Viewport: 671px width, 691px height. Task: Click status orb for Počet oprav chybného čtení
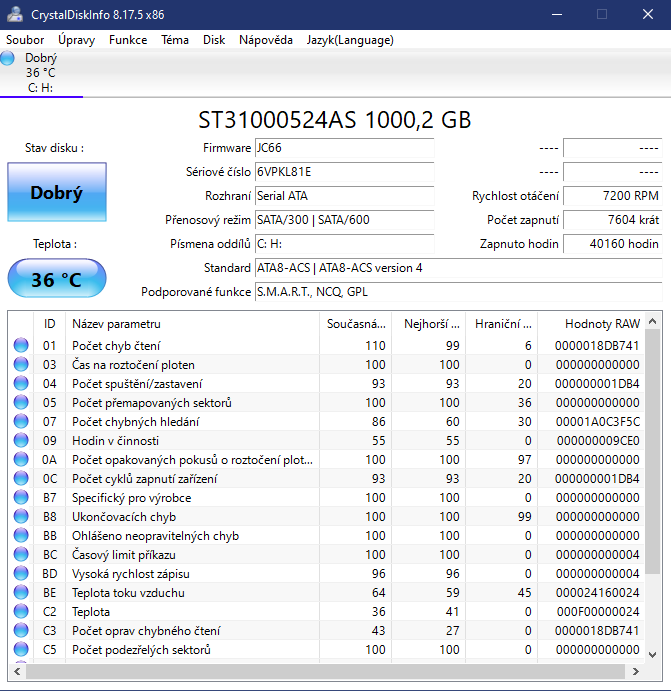(x=21, y=630)
